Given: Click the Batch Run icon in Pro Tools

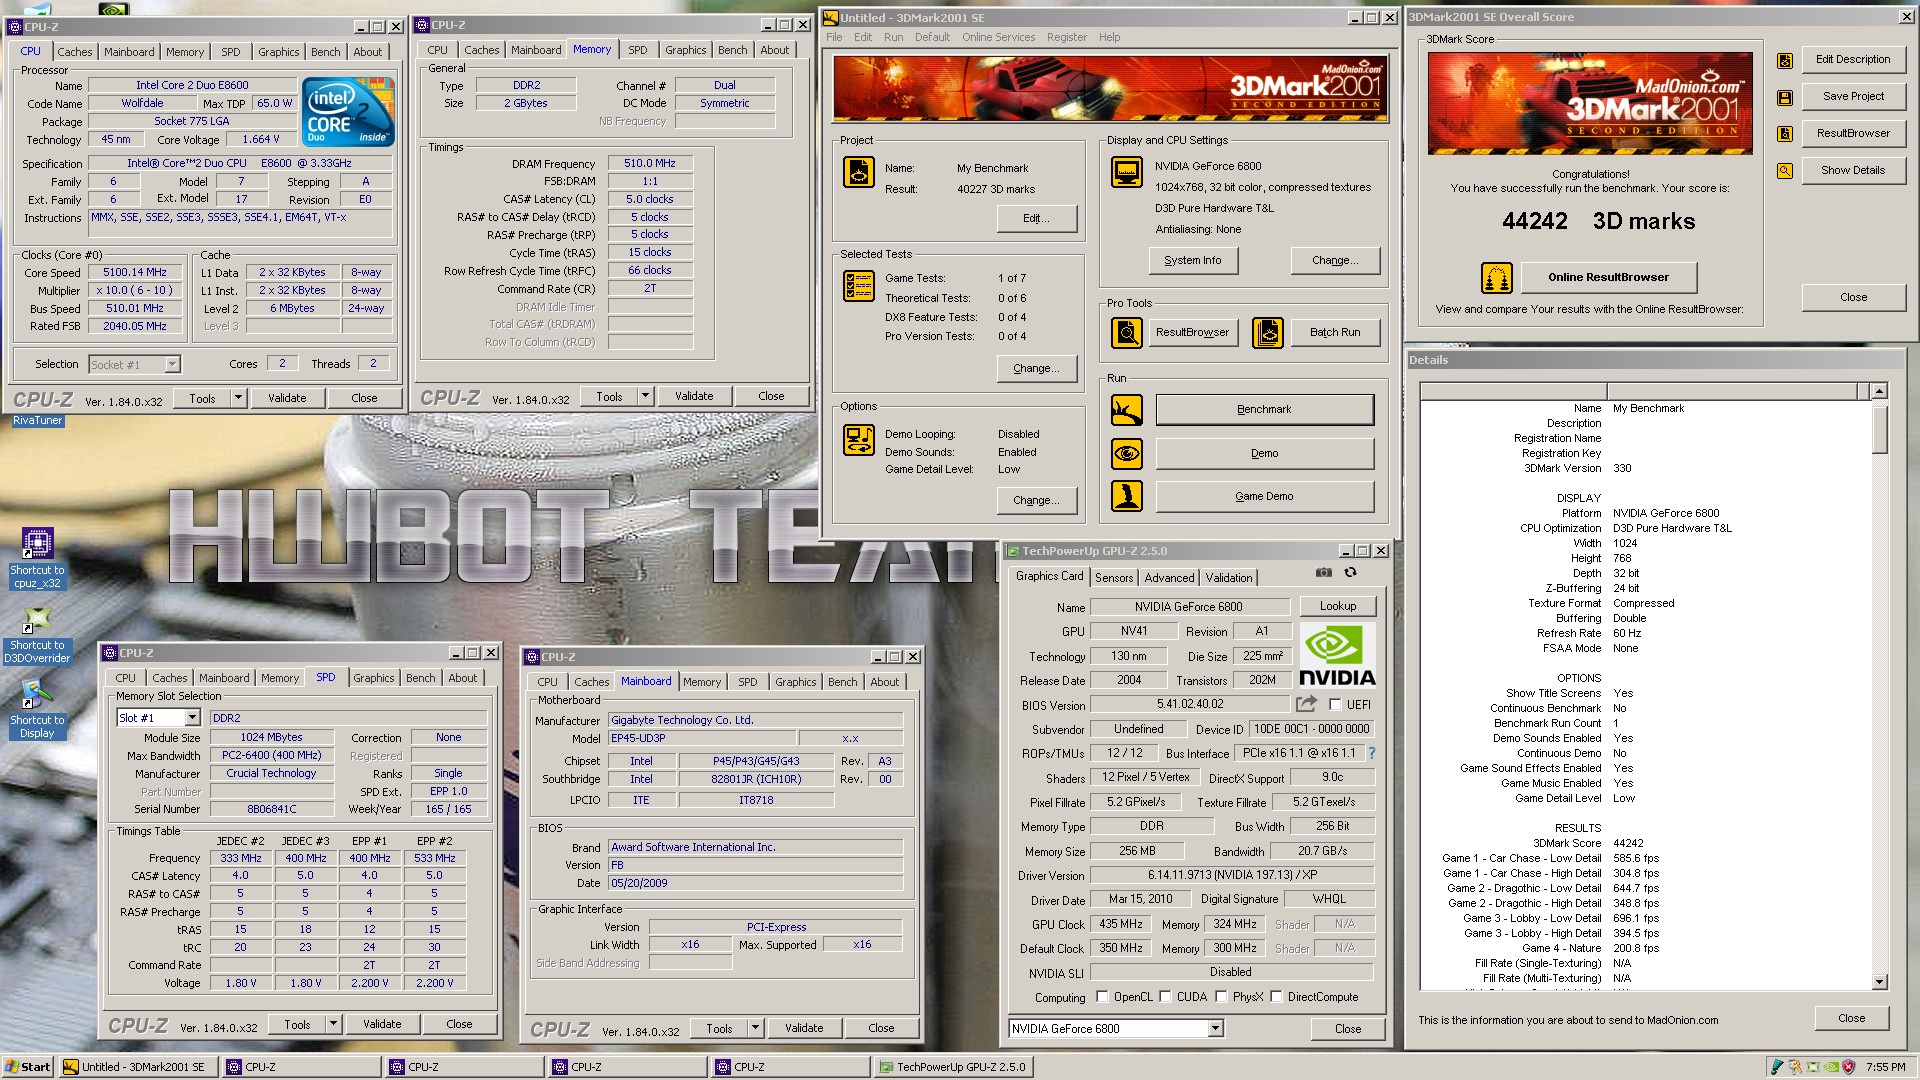Looking at the screenshot, I should coord(1267,332).
